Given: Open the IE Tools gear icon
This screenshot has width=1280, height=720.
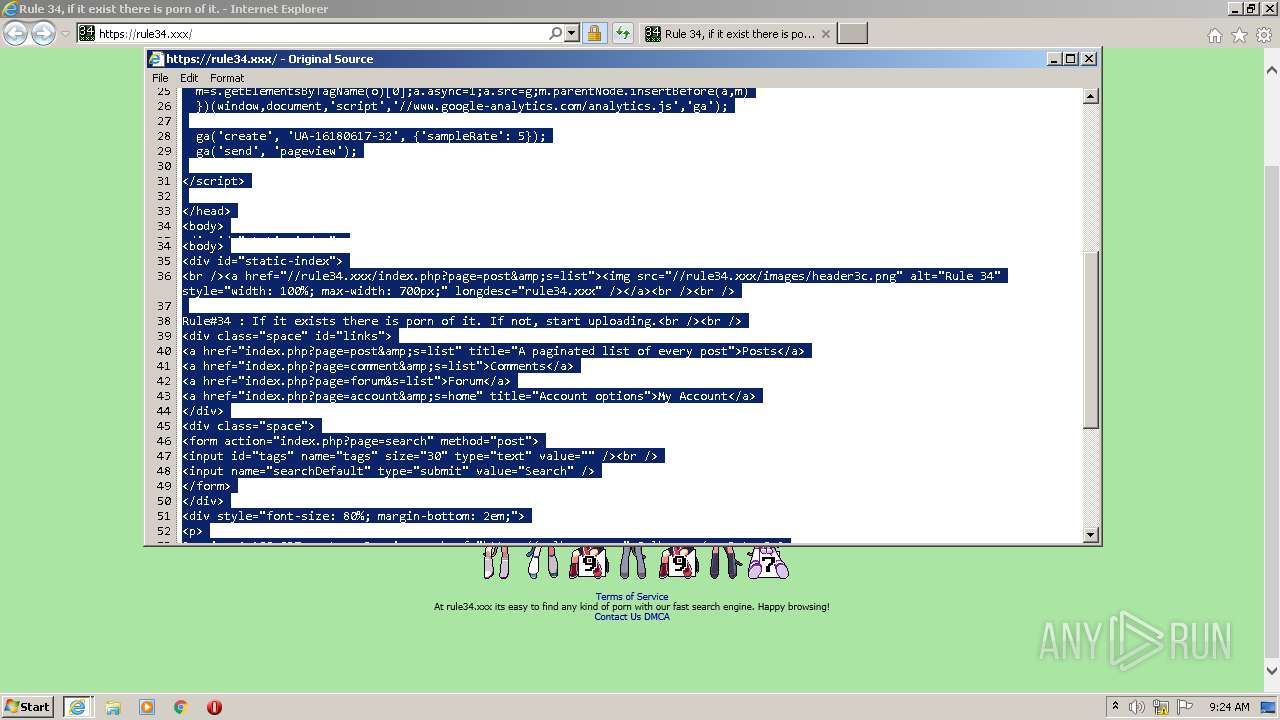Looking at the screenshot, I should 1264,35.
